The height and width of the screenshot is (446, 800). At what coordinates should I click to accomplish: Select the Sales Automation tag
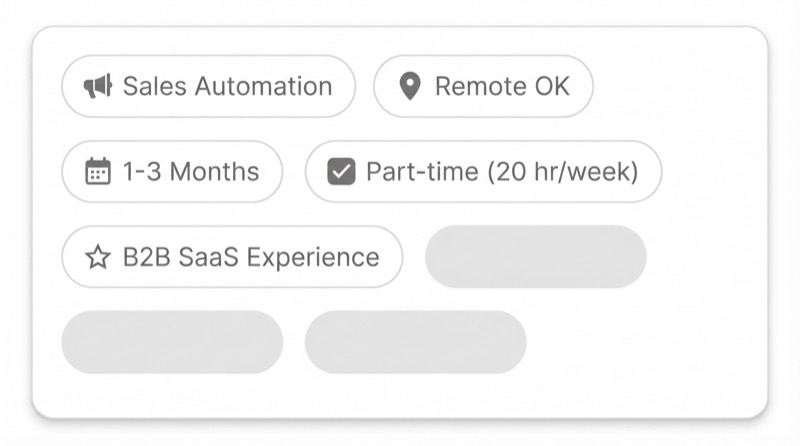[208, 87]
